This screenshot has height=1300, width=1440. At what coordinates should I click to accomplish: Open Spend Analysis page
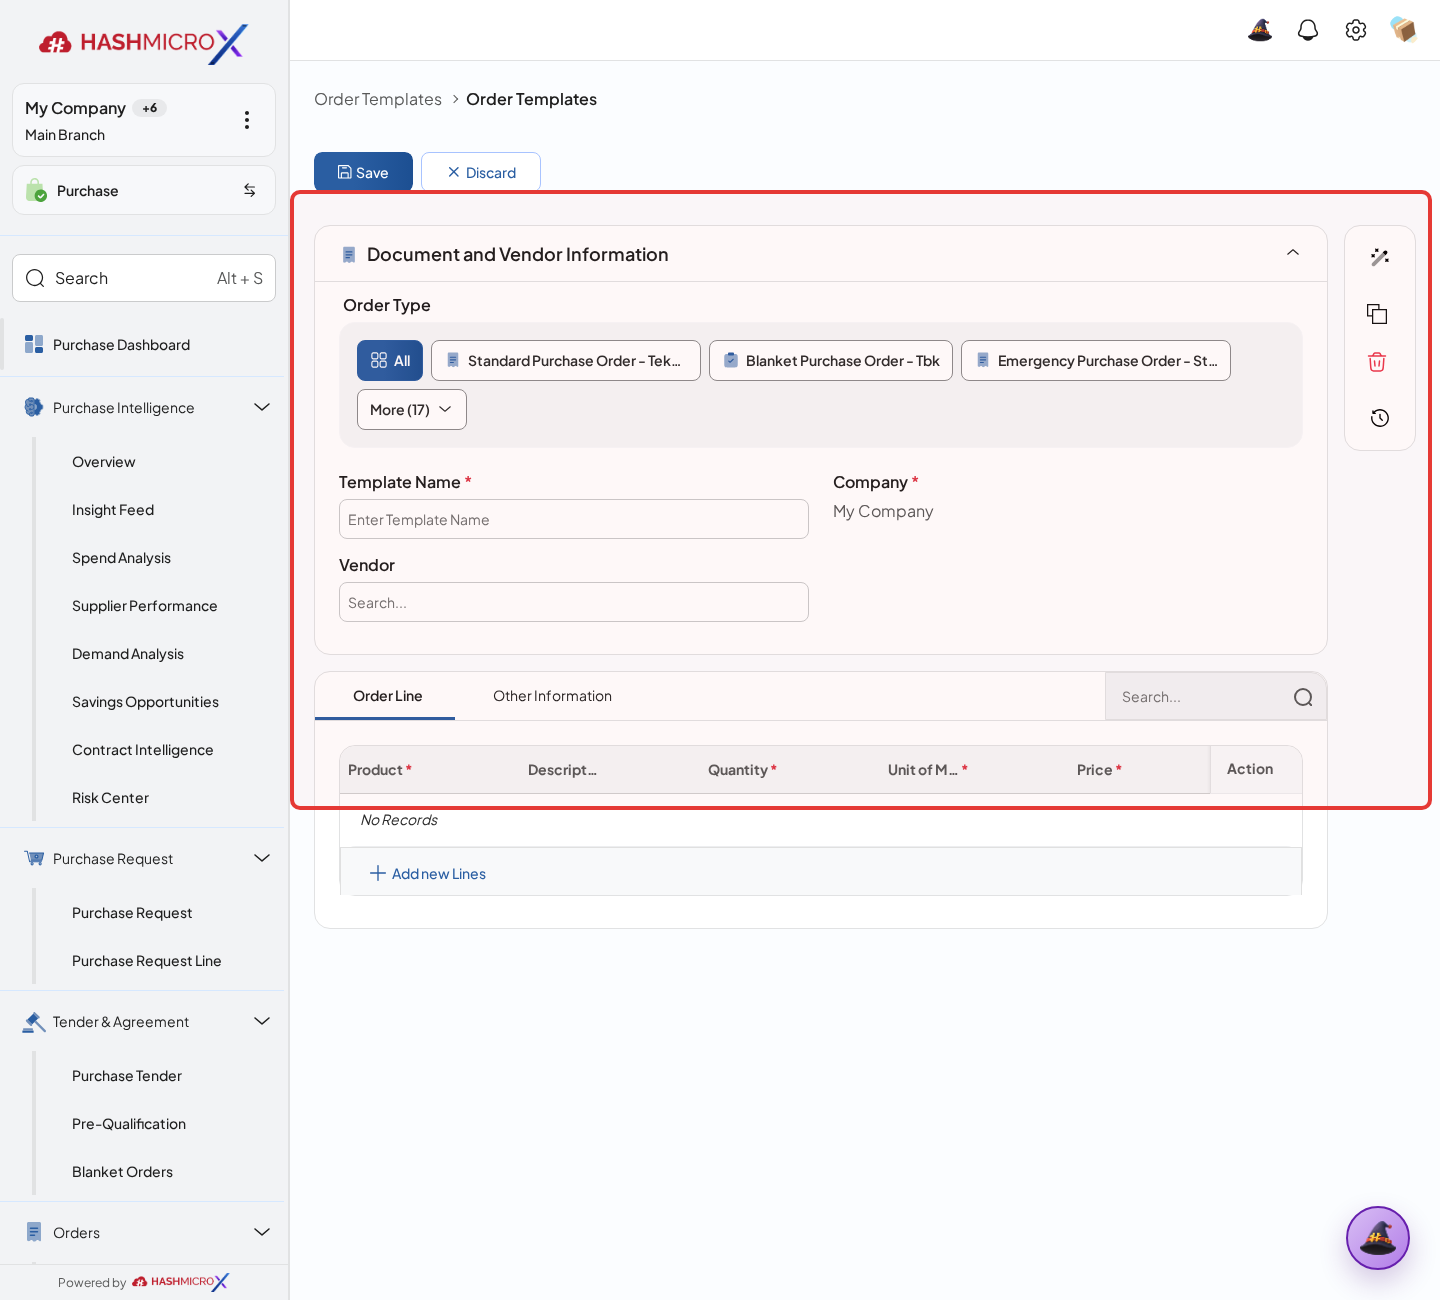[x=121, y=558]
